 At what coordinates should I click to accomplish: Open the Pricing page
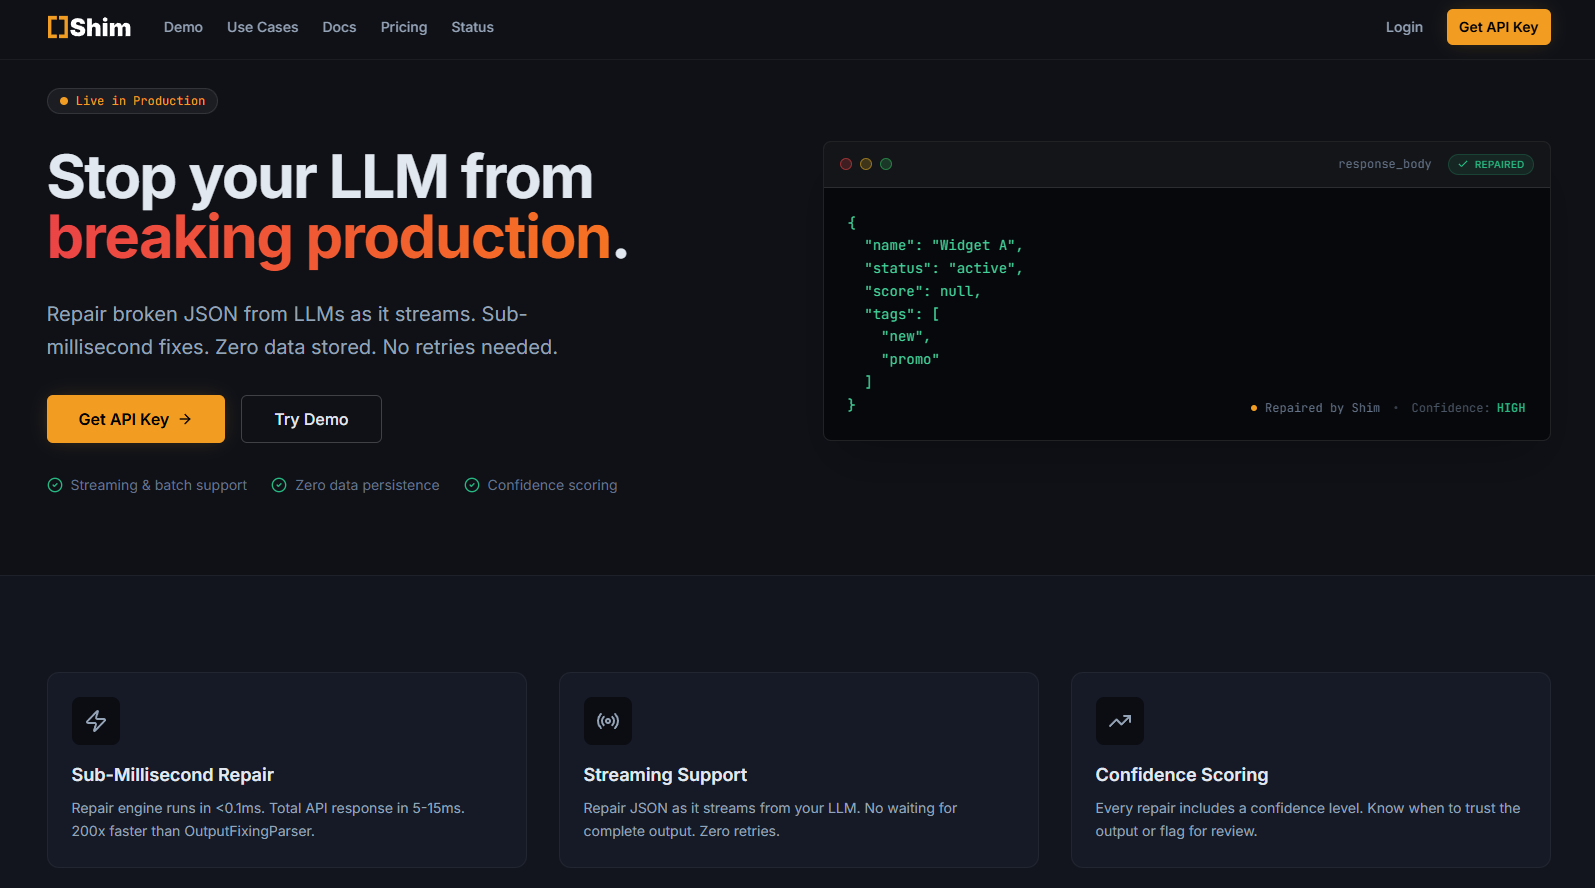[404, 27]
